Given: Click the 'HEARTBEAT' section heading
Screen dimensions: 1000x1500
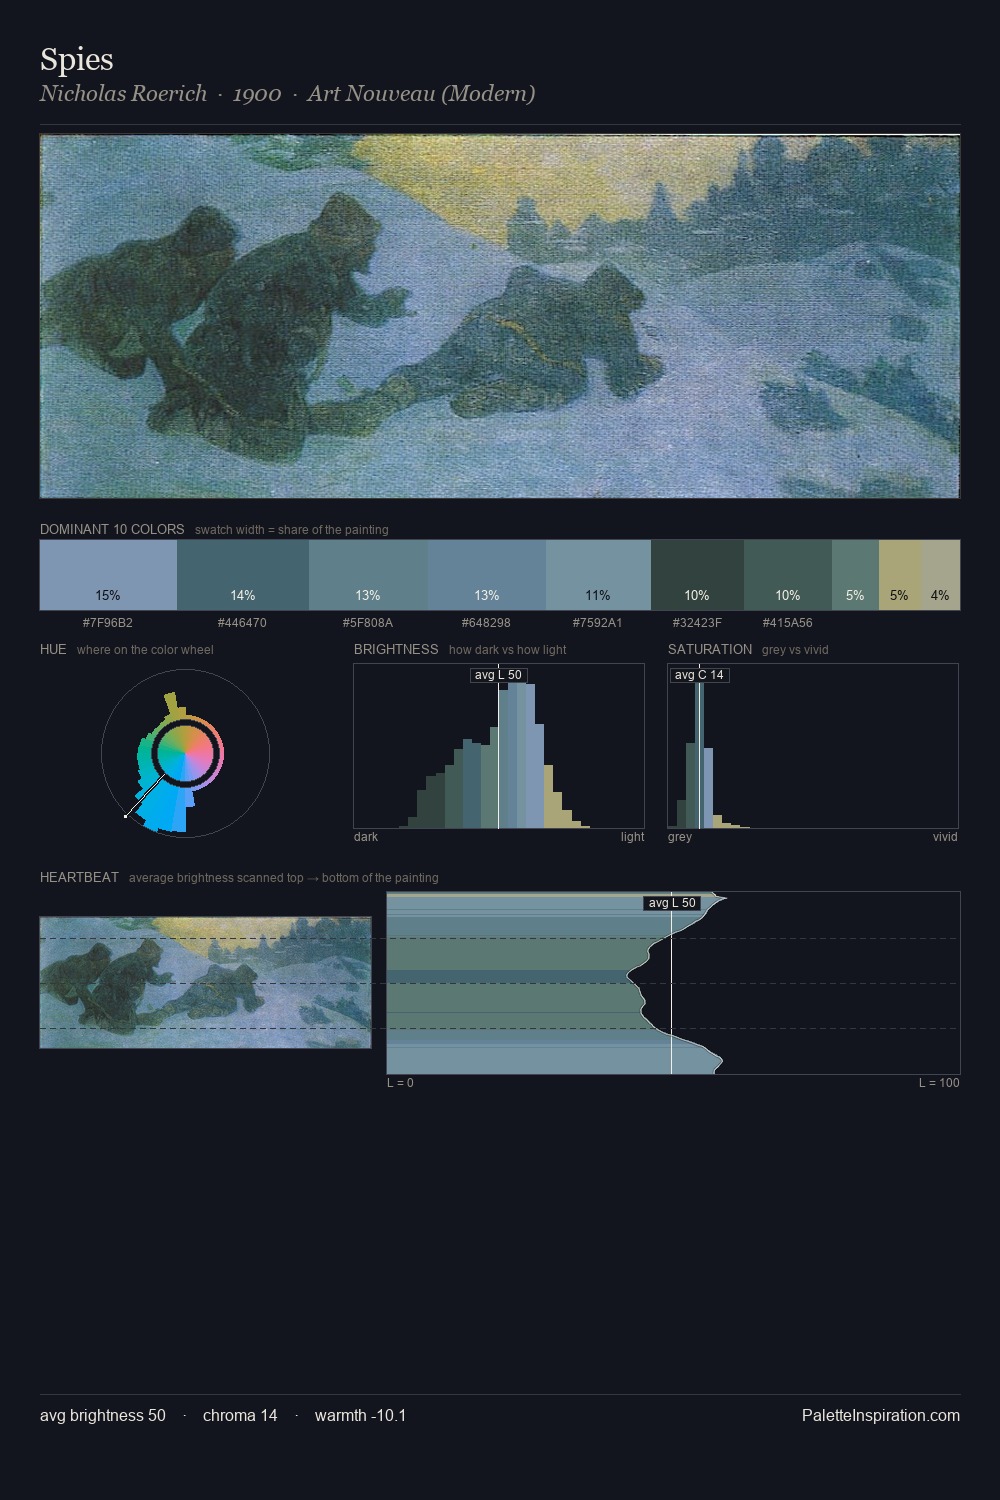Looking at the screenshot, I should click(x=79, y=877).
